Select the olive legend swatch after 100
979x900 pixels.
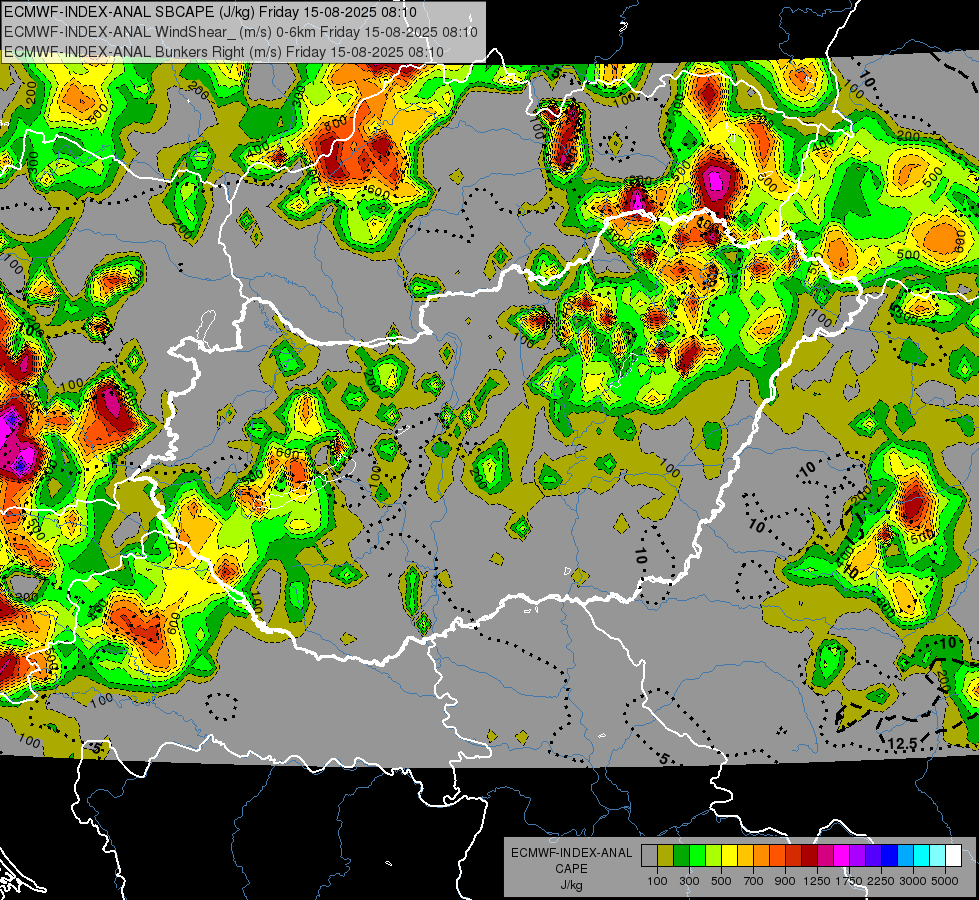coord(666,856)
